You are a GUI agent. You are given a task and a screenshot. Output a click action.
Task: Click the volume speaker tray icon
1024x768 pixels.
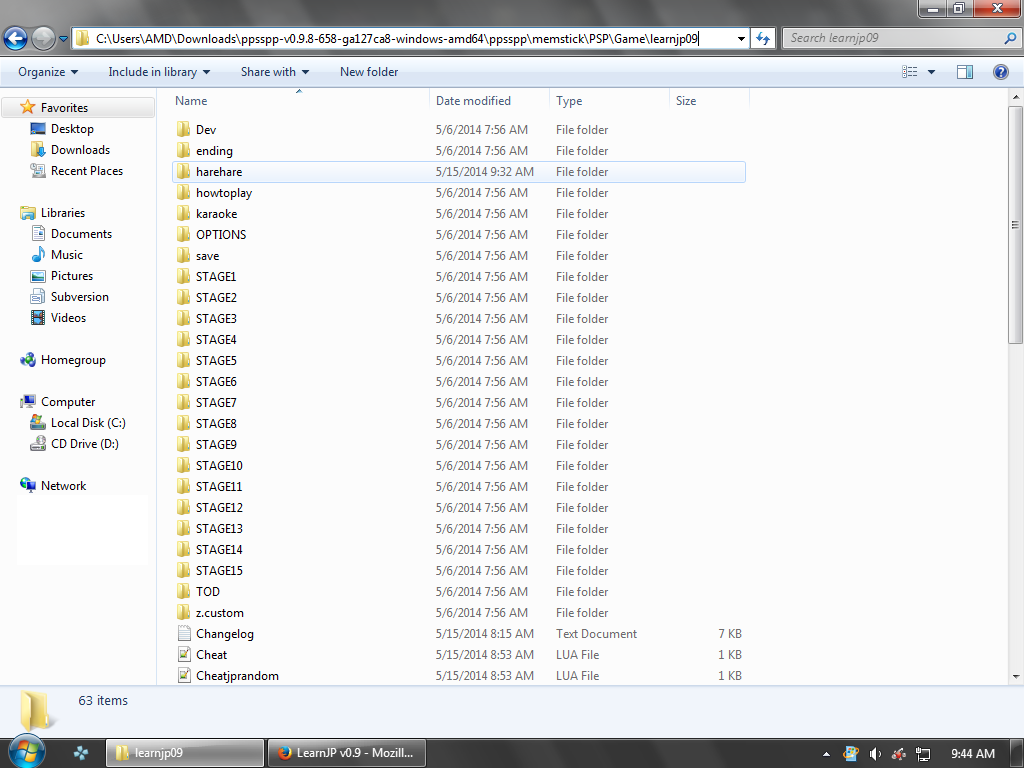(x=876, y=753)
